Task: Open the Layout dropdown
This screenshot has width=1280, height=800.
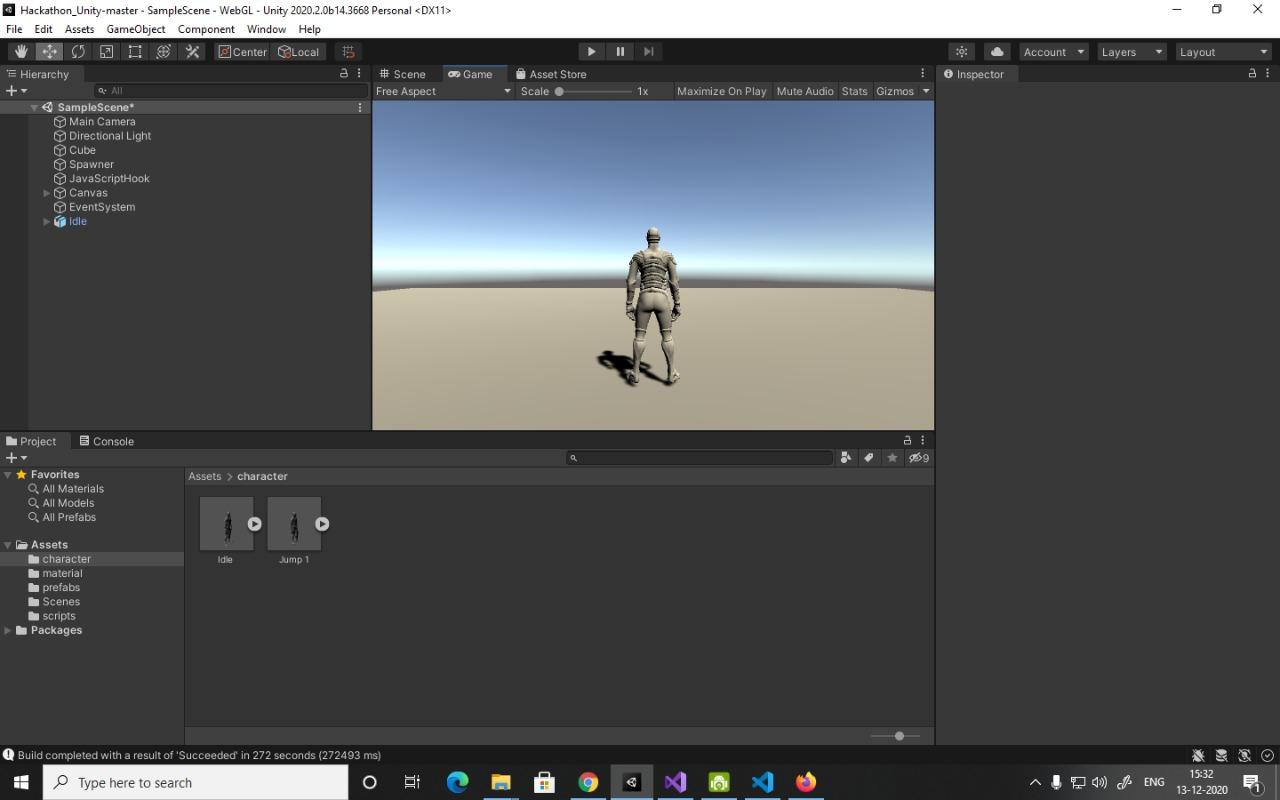Action: tap(1223, 52)
